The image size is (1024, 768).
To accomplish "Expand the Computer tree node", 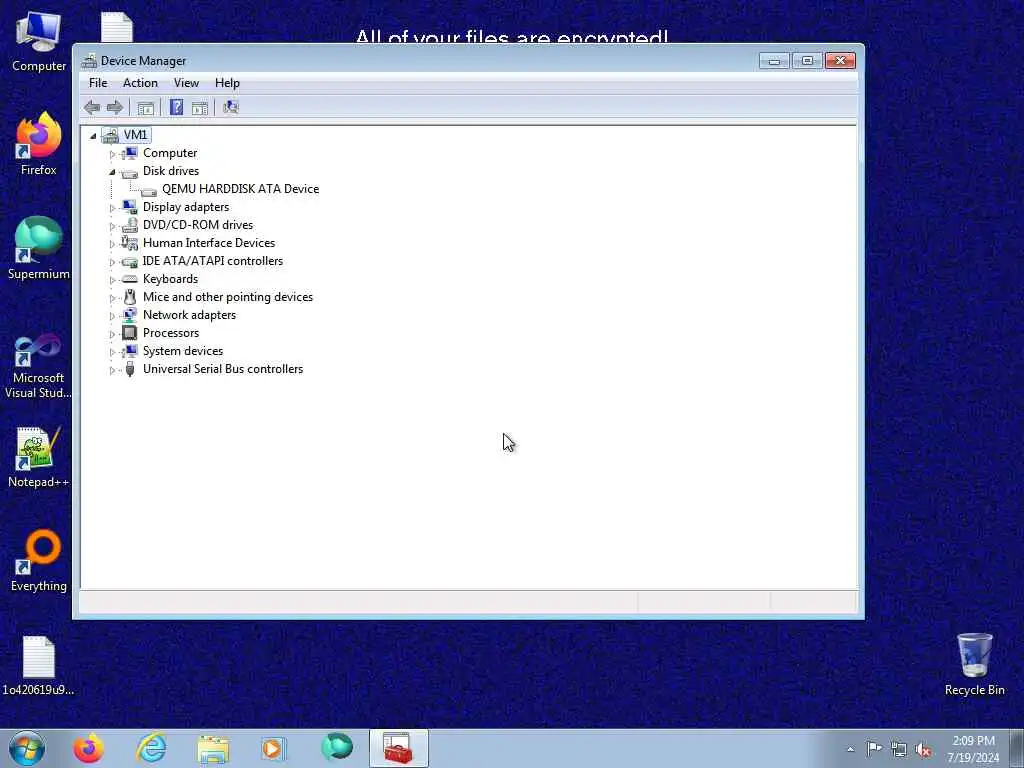I will pyautogui.click(x=112, y=154).
